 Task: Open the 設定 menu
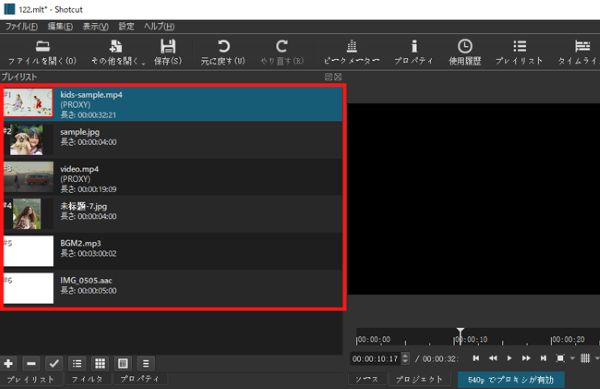126,26
